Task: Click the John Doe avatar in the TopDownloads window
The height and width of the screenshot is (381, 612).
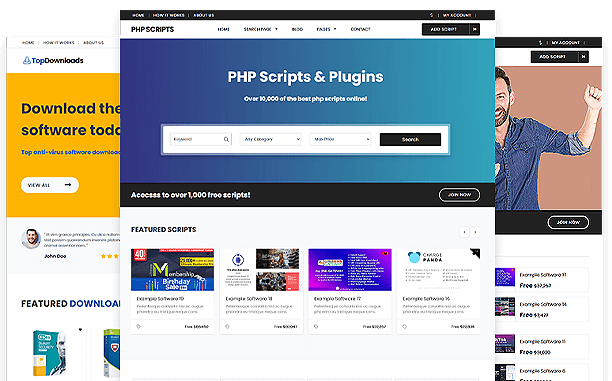Action: click(31, 238)
